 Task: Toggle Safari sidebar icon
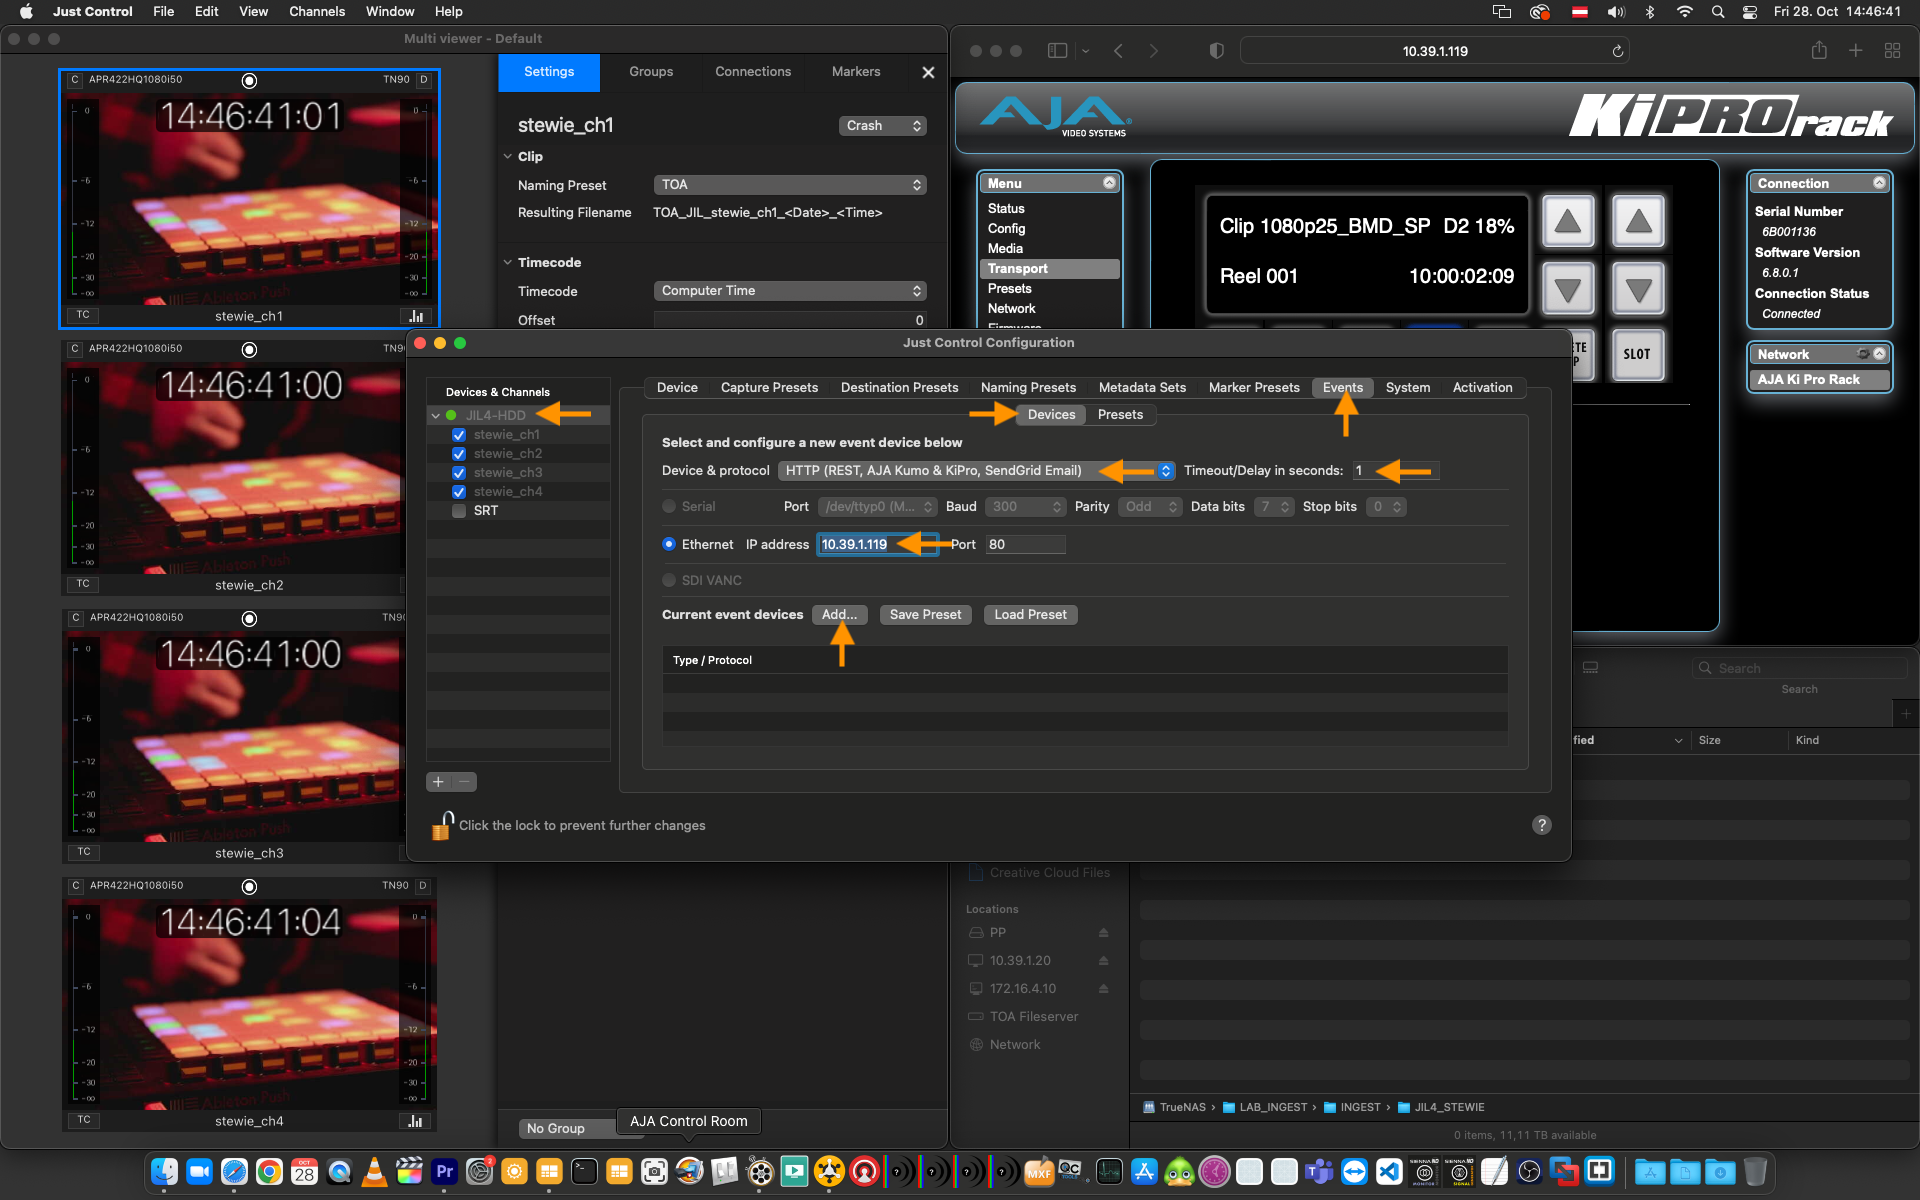pyautogui.click(x=1057, y=51)
